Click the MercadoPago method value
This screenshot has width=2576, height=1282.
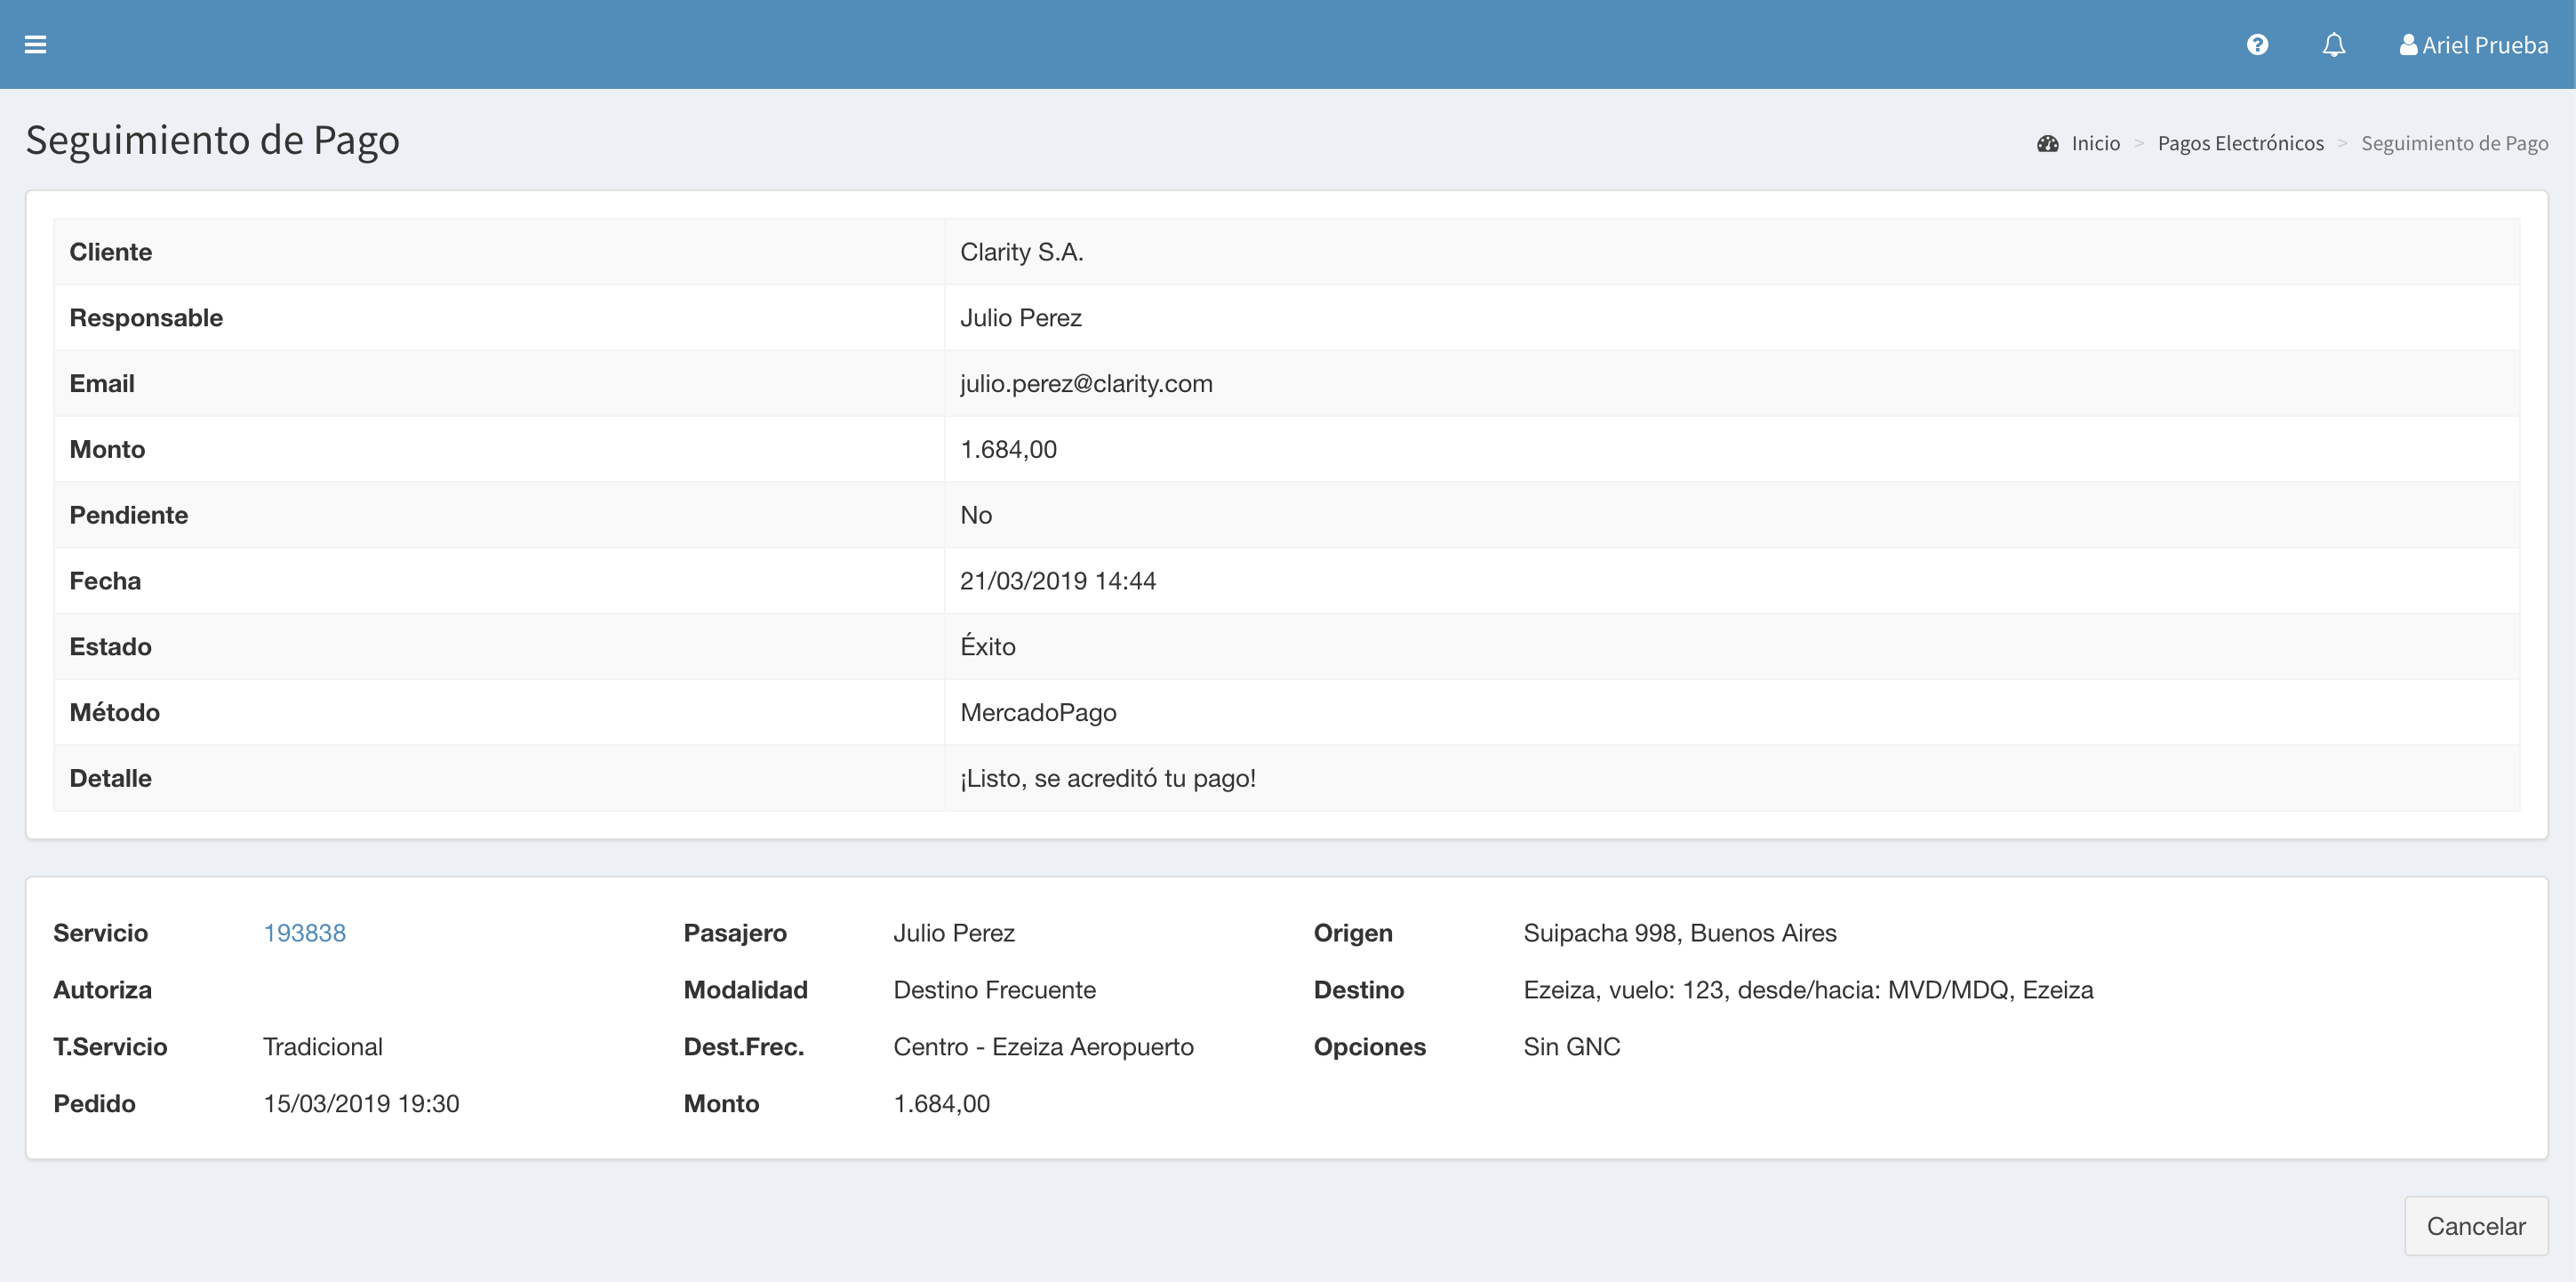1038,713
